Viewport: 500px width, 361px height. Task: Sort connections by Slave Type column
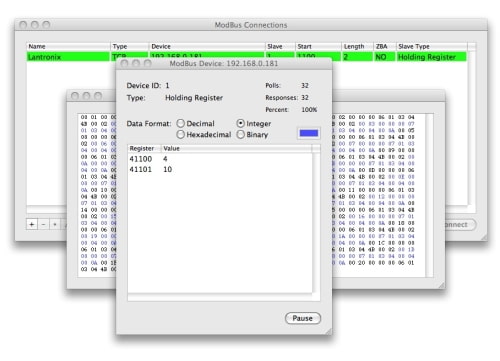(x=432, y=46)
